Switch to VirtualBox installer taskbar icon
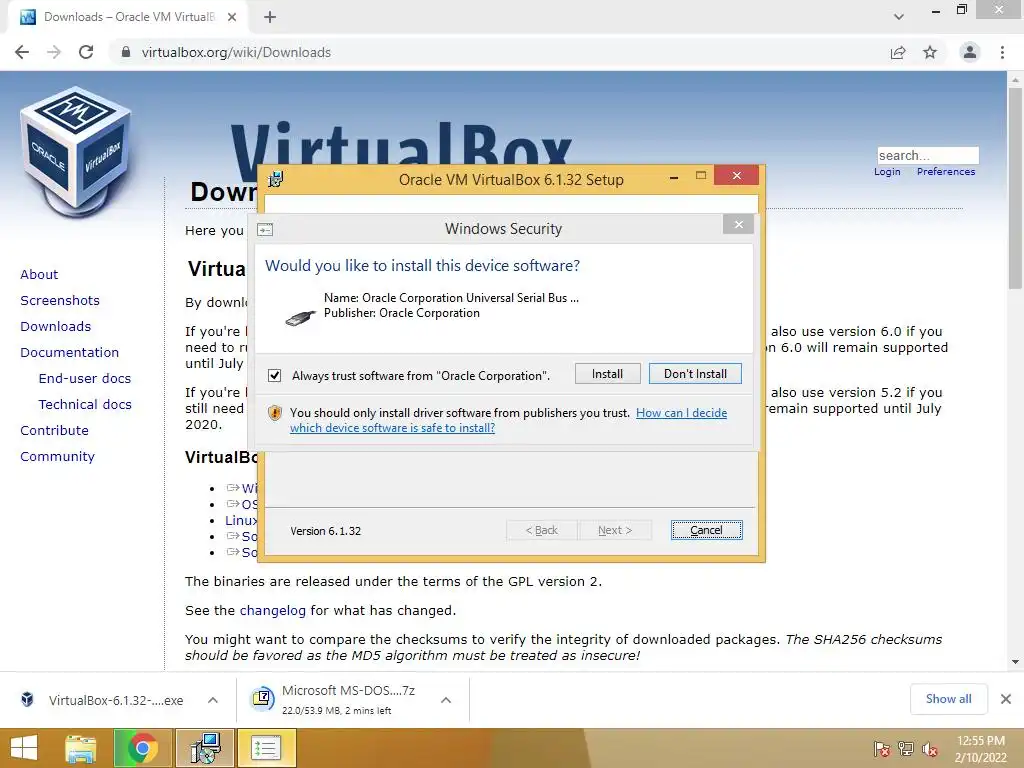This screenshot has width=1024, height=768. [205, 748]
